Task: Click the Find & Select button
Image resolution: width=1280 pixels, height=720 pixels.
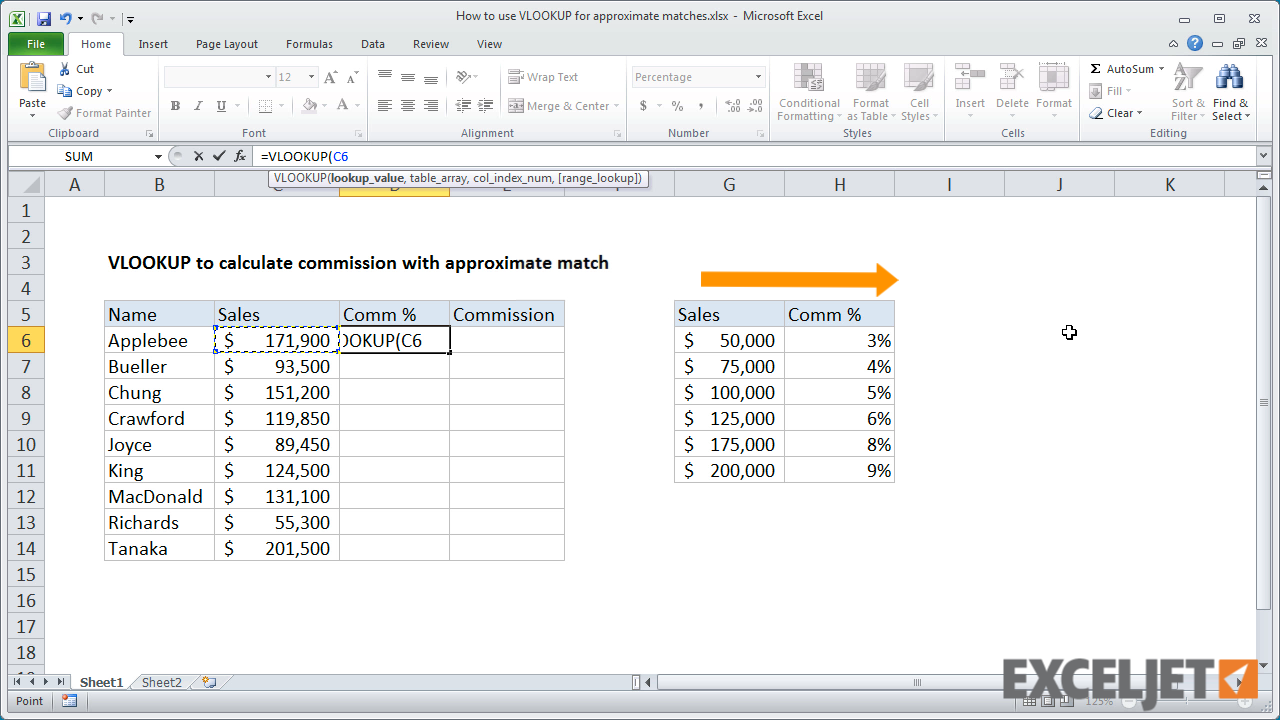Action: [1230, 93]
